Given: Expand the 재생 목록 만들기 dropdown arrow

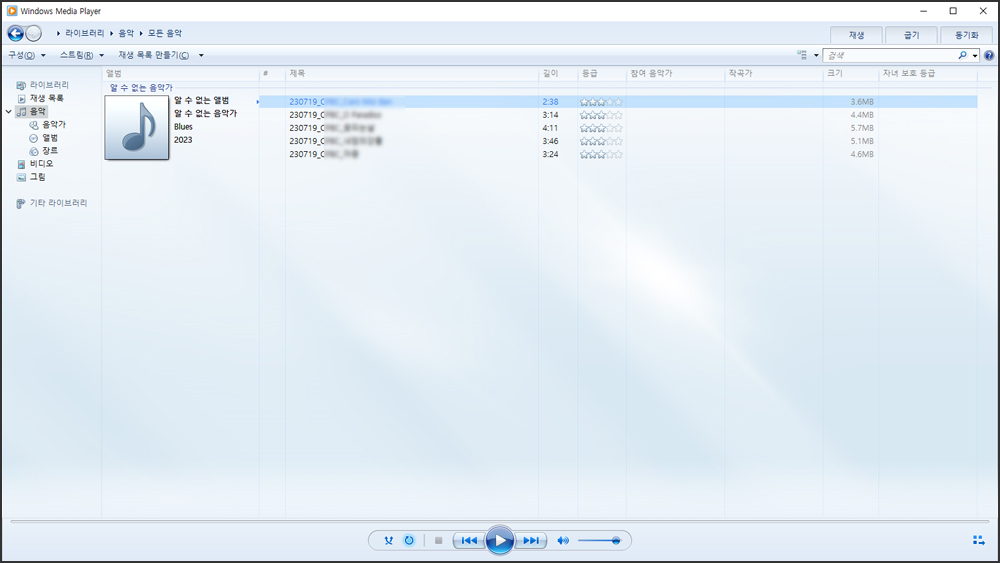Looking at the screenshot, I should 201,55.
